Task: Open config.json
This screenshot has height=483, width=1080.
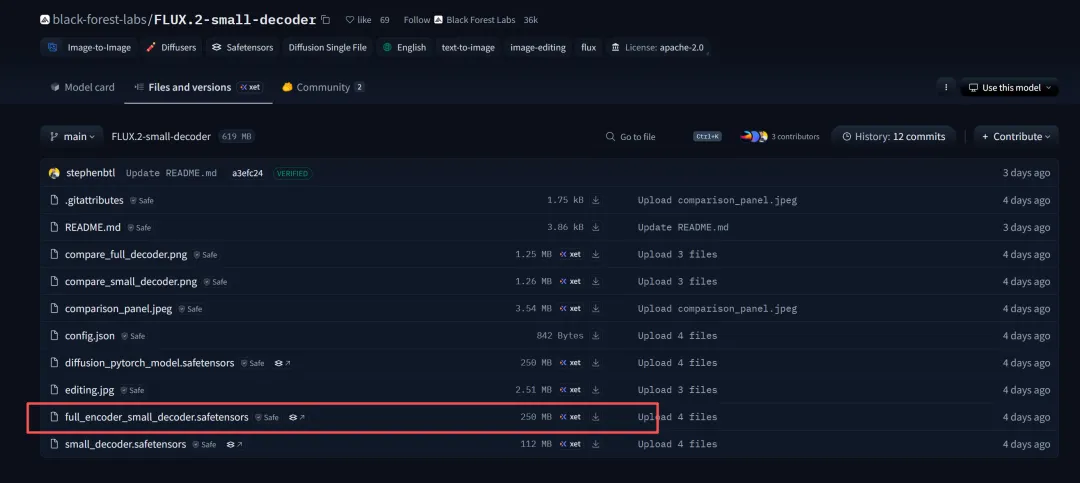Action: point(90,336)
